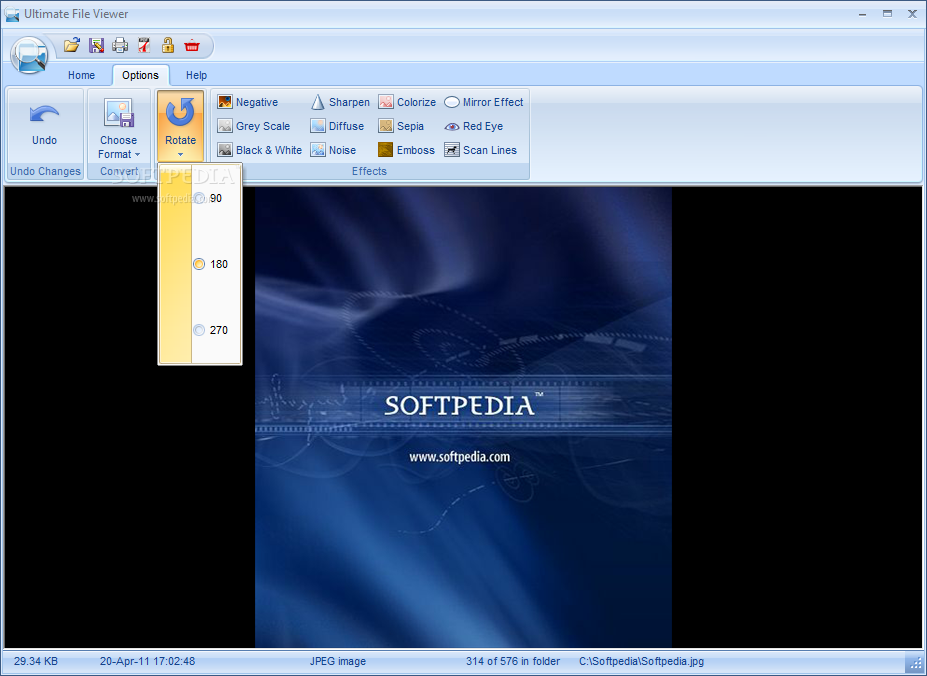
Task: Select the Options ribbon tab
Action: pos(141,75)
